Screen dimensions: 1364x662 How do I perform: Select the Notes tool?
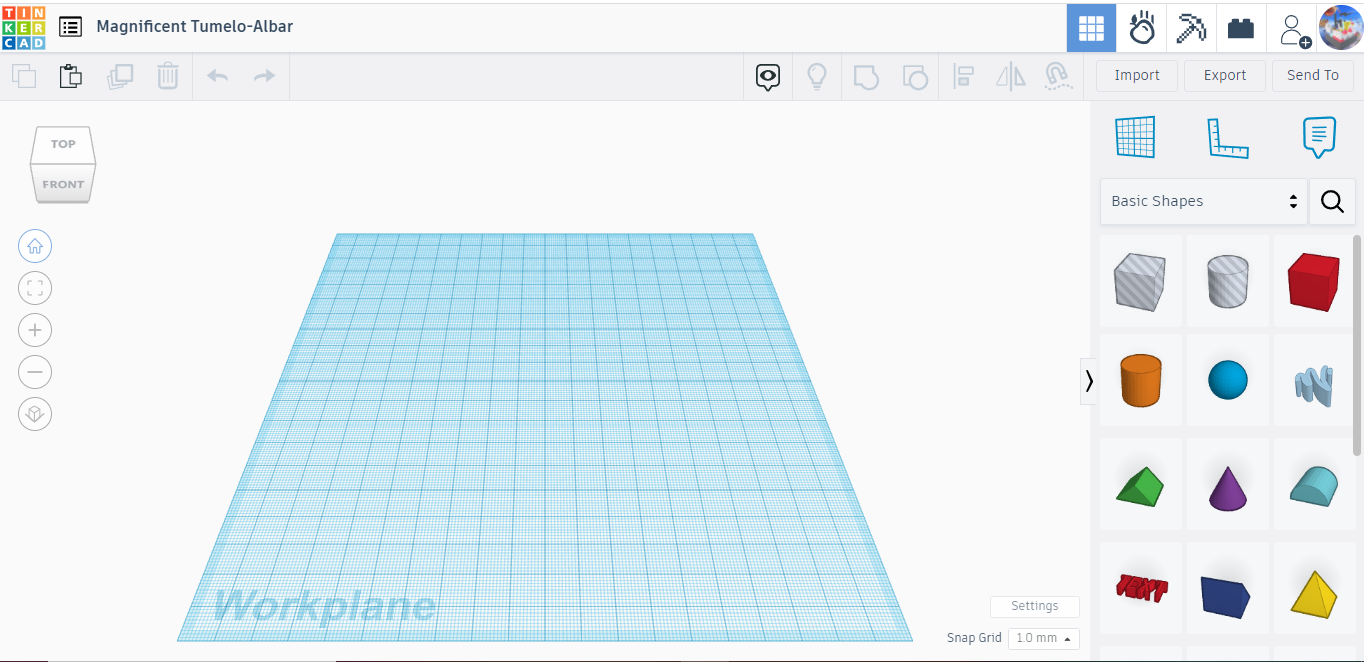(1319, 137)
